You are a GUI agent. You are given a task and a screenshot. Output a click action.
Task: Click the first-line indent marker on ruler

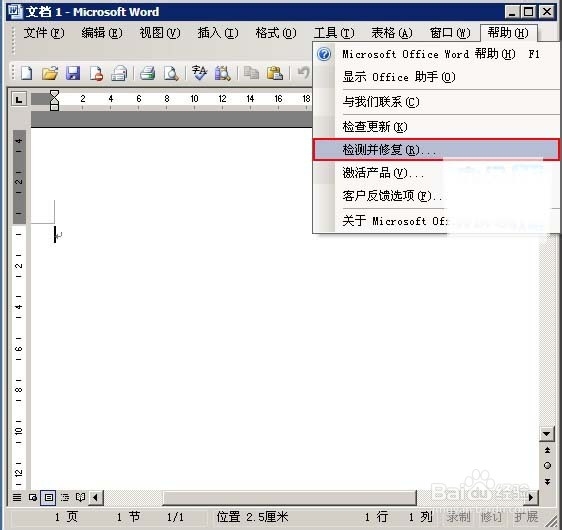[x=54, y=94]
